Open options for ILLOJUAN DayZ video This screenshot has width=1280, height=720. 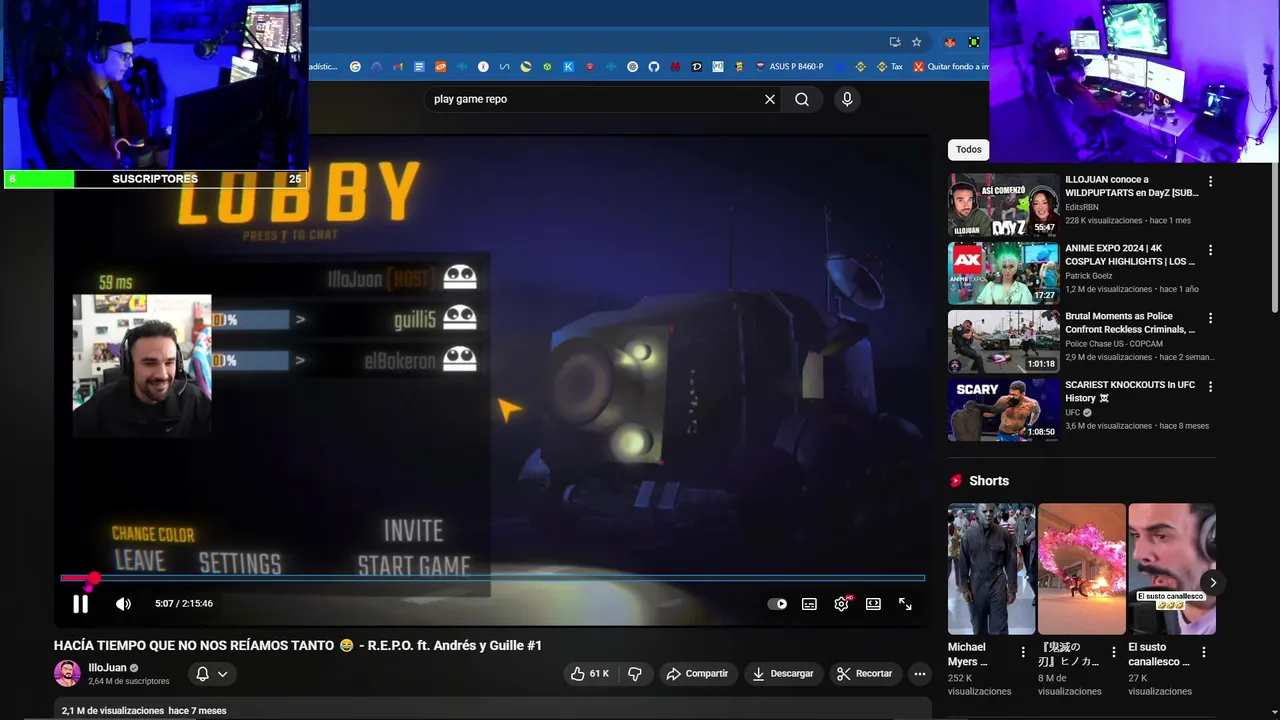[1210, 182]
